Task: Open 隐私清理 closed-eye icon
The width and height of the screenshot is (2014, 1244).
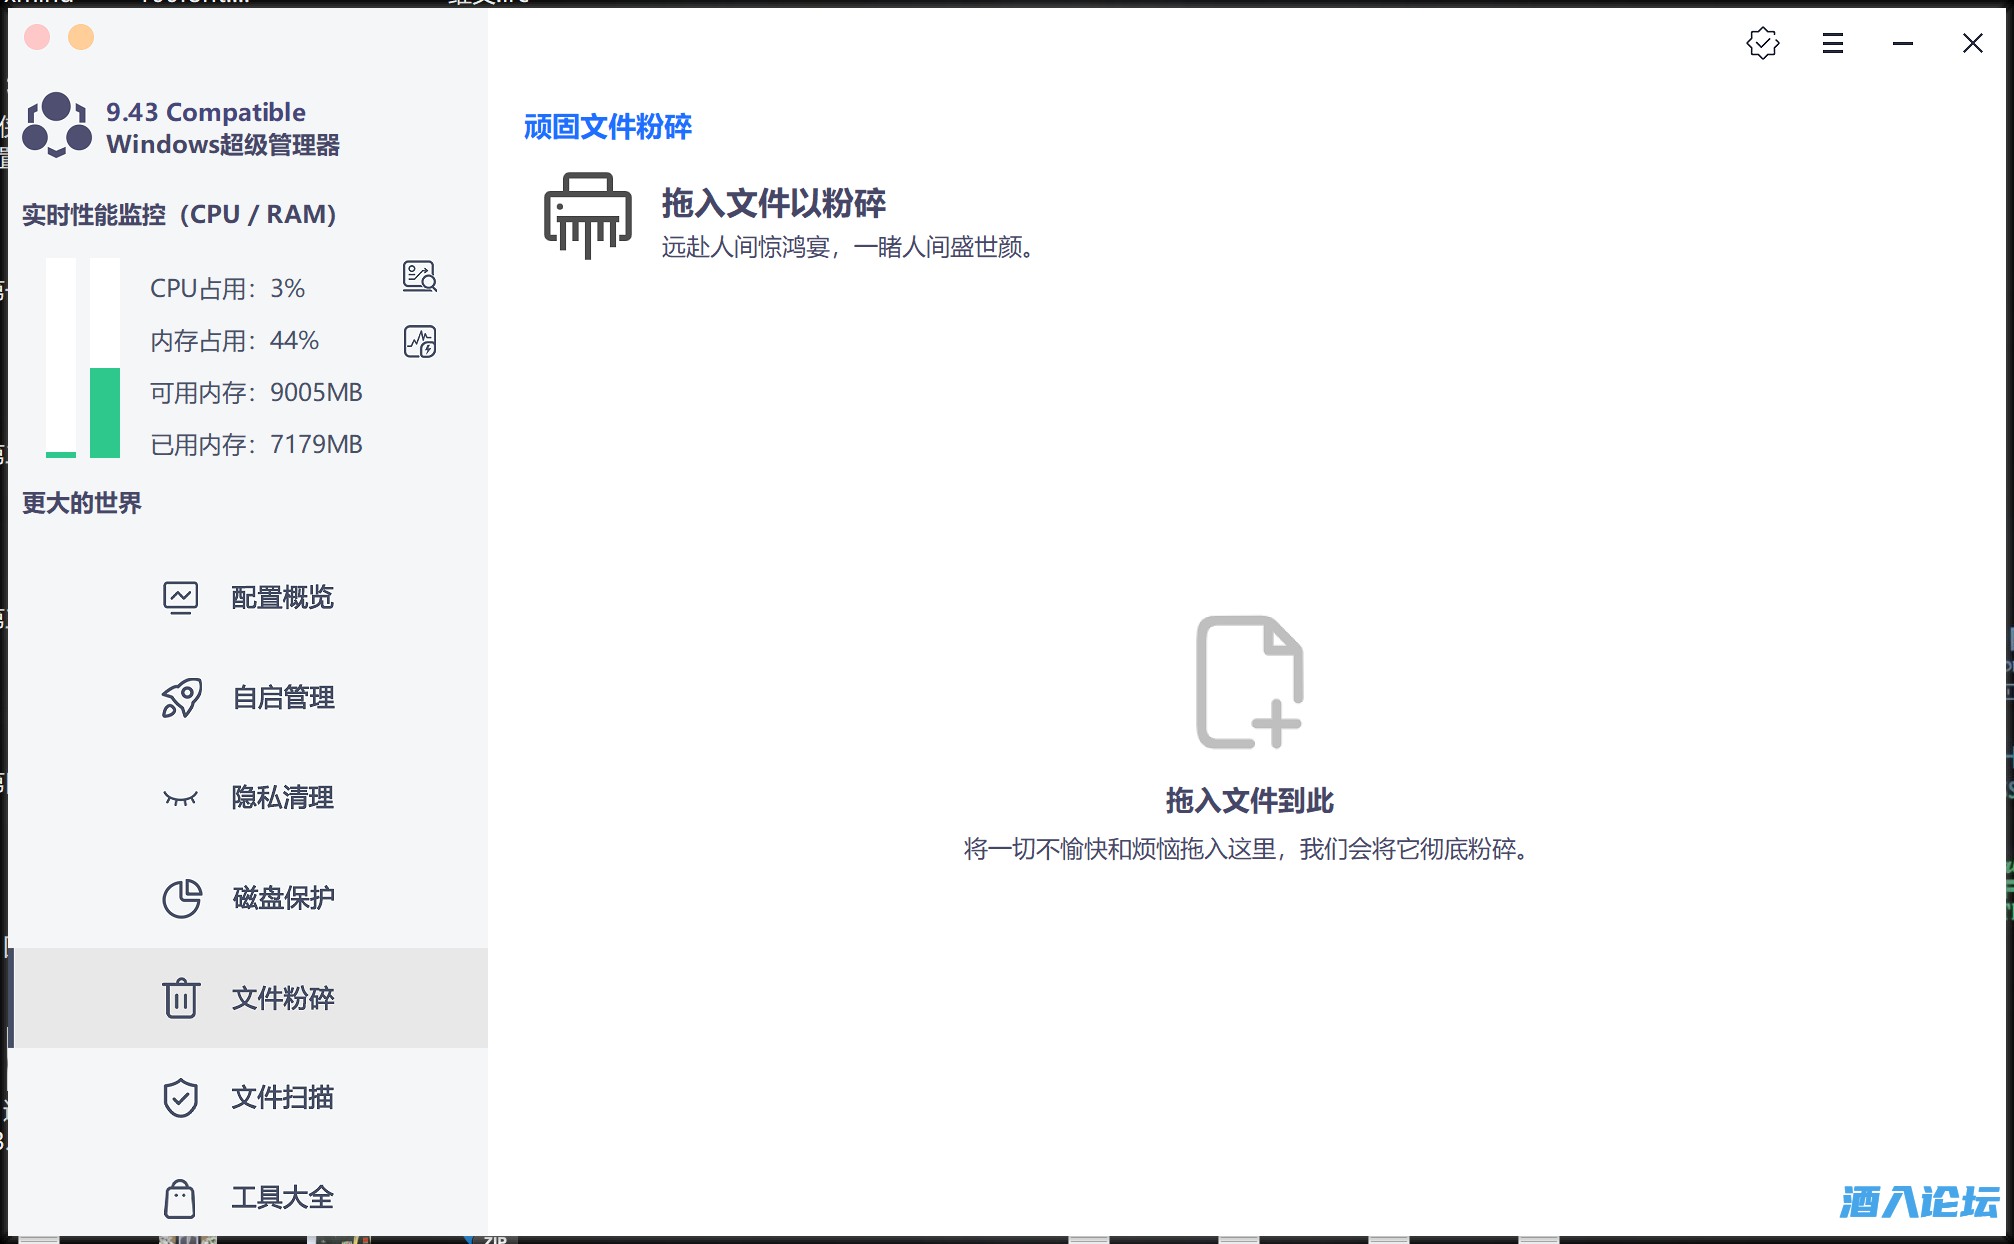Action: coord(181,798)
